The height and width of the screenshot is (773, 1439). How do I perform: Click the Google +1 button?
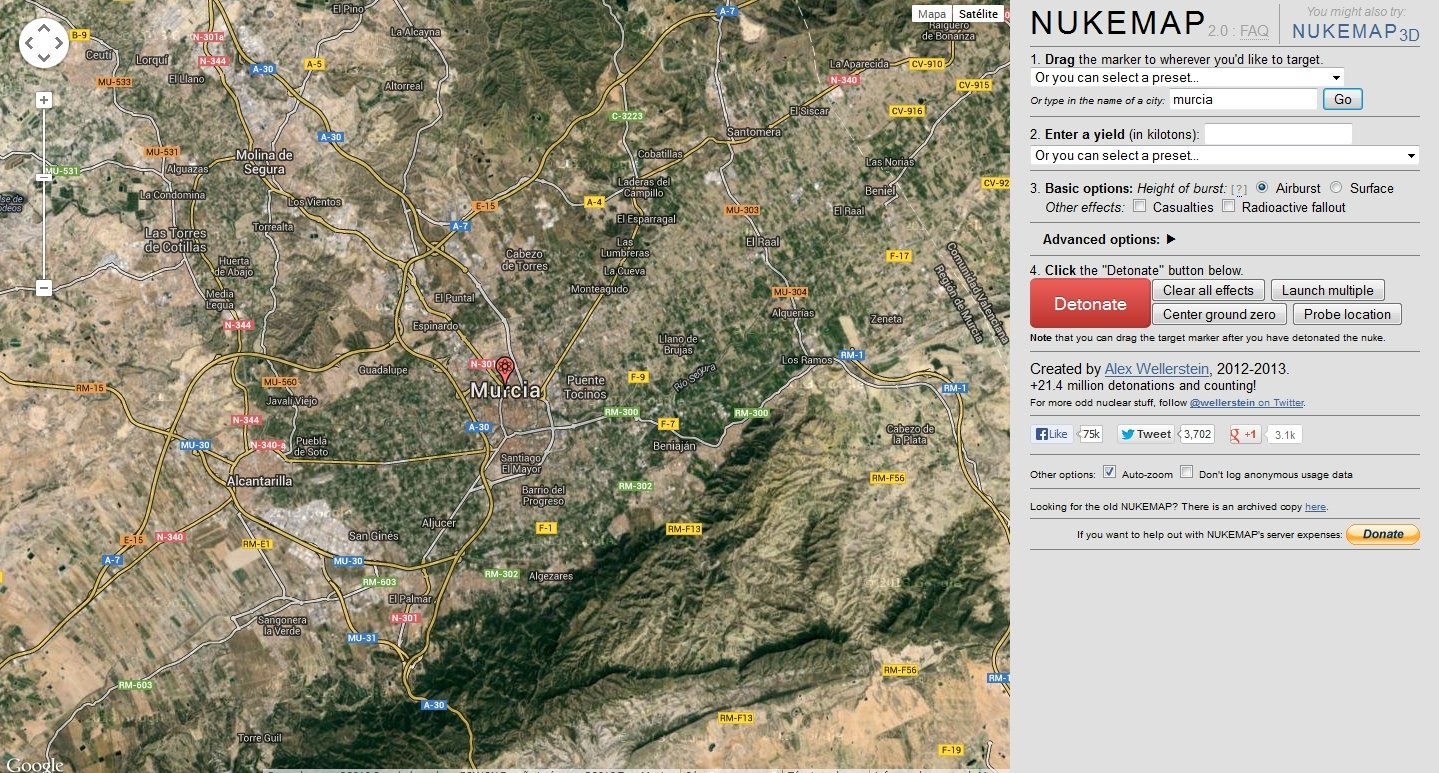[1245, 434]
